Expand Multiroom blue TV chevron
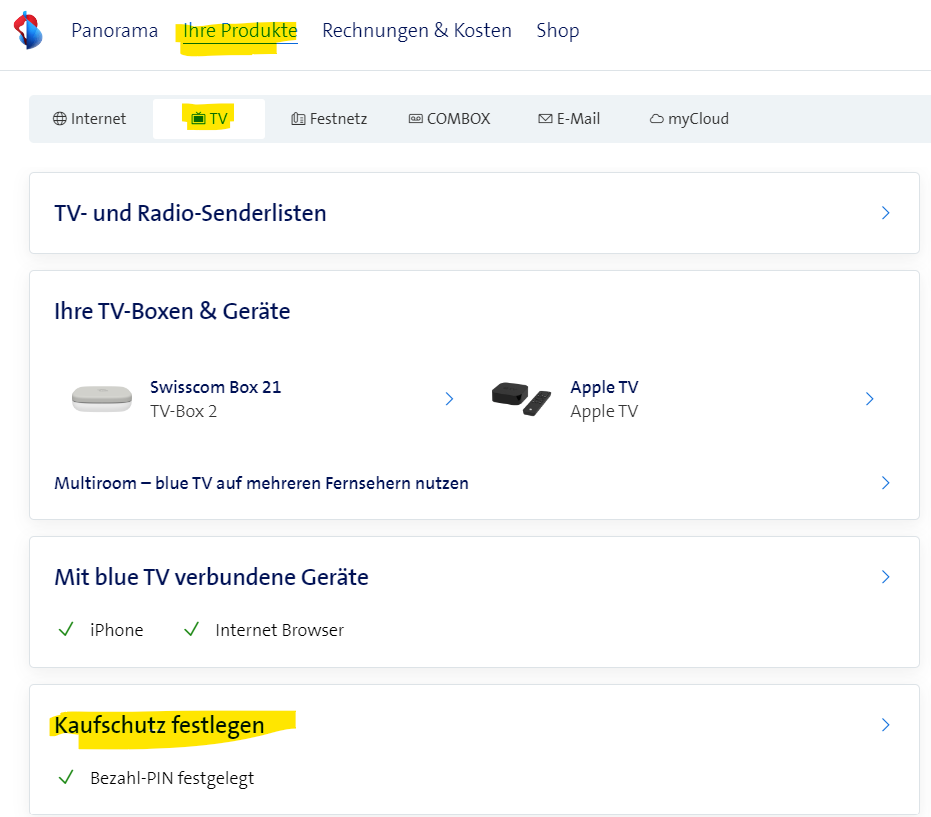Viewport: 931px width, 817px height. coord(885,483)
